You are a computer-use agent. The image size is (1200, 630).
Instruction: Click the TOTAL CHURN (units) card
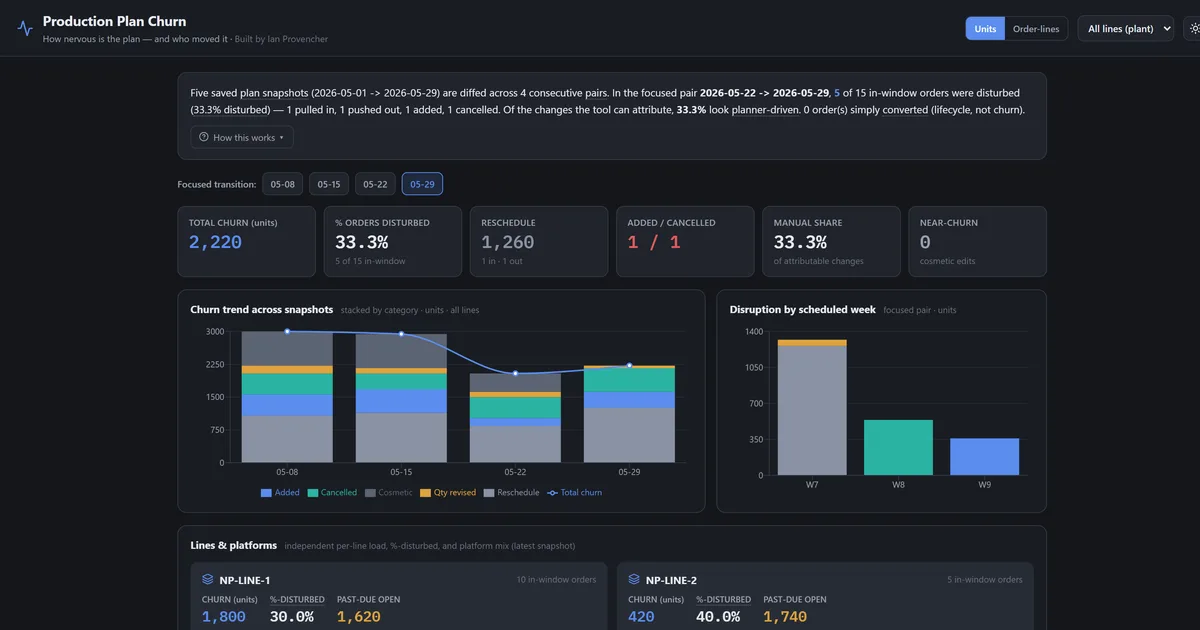pos(247,241)
